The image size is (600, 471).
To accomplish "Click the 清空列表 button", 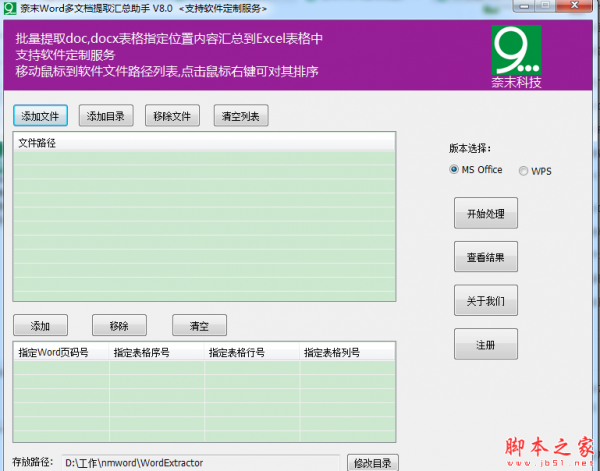I will [241, 116].
